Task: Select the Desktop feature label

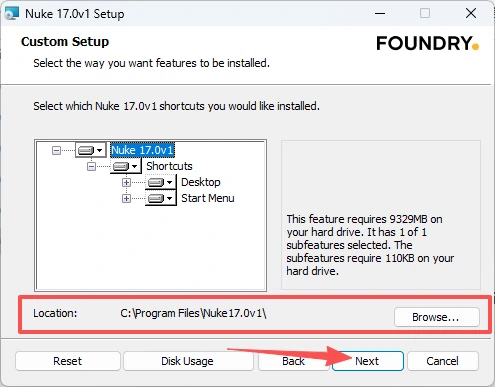Action: [201, 182]
